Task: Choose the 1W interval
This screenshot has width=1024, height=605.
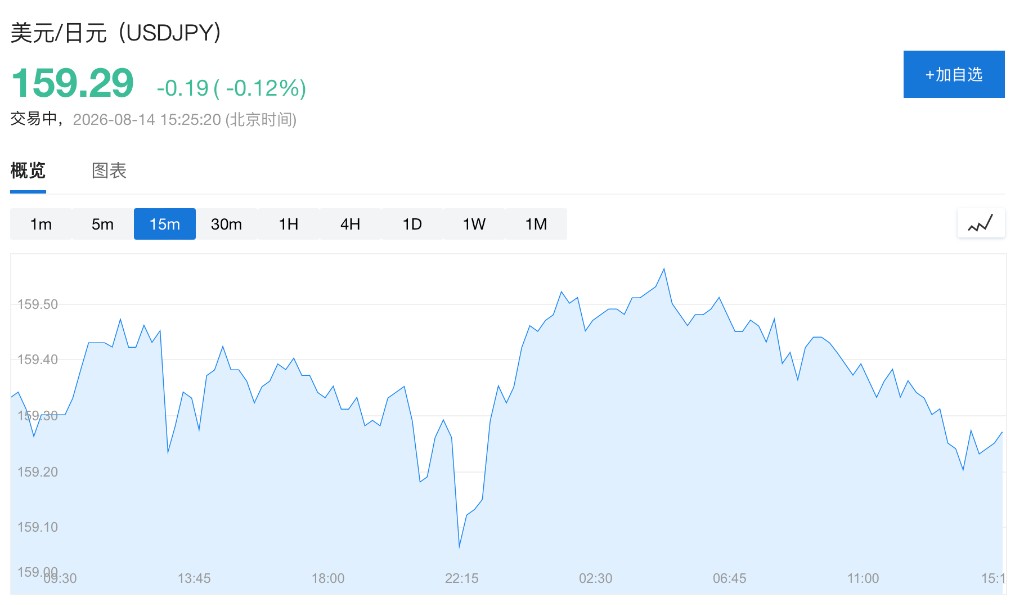Action: click(474, 224)
